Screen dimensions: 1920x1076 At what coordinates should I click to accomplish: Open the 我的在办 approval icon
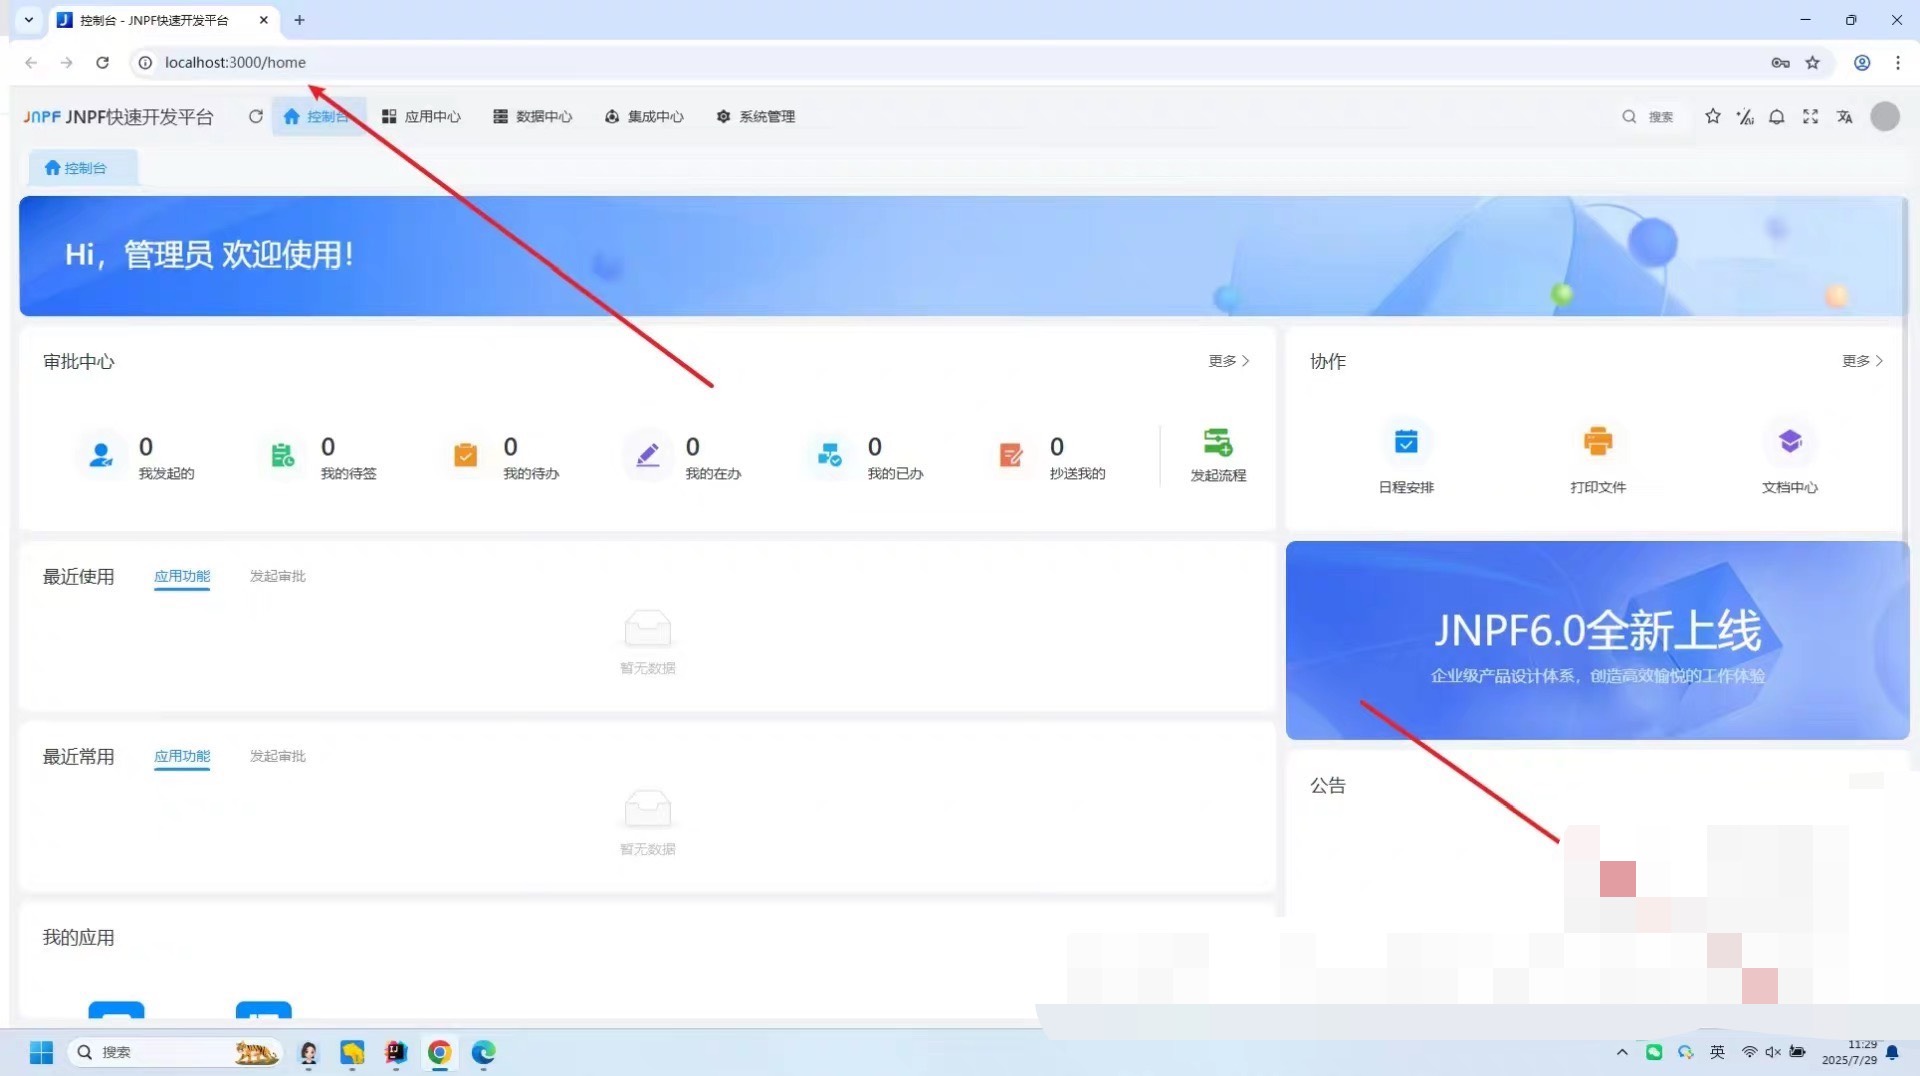648,455
